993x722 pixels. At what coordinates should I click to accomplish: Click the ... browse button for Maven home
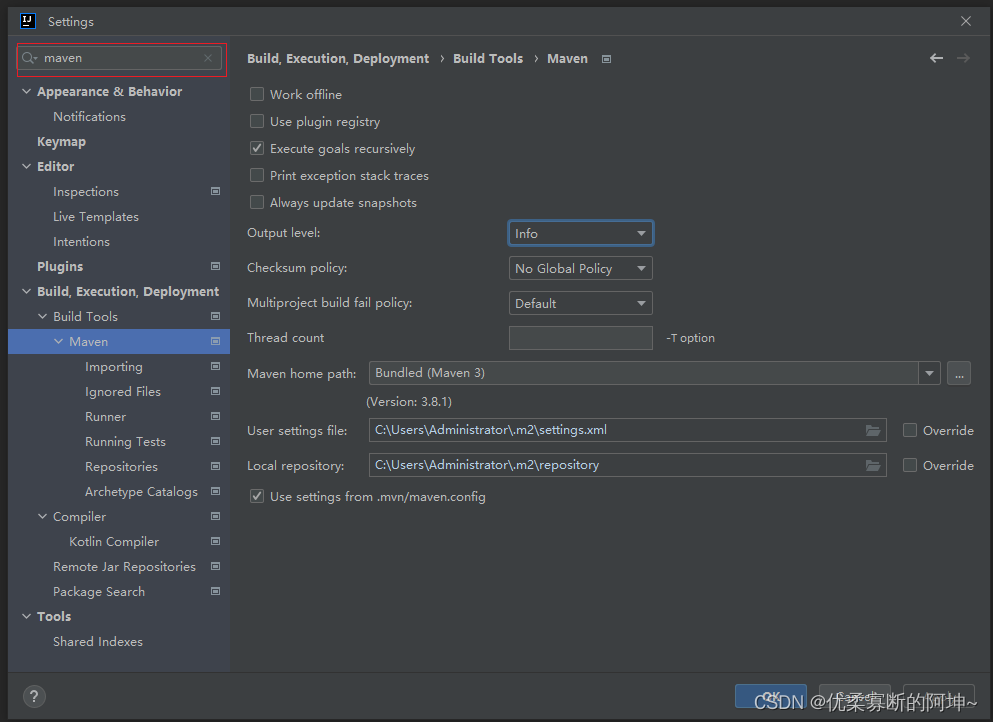coord(959,374)
